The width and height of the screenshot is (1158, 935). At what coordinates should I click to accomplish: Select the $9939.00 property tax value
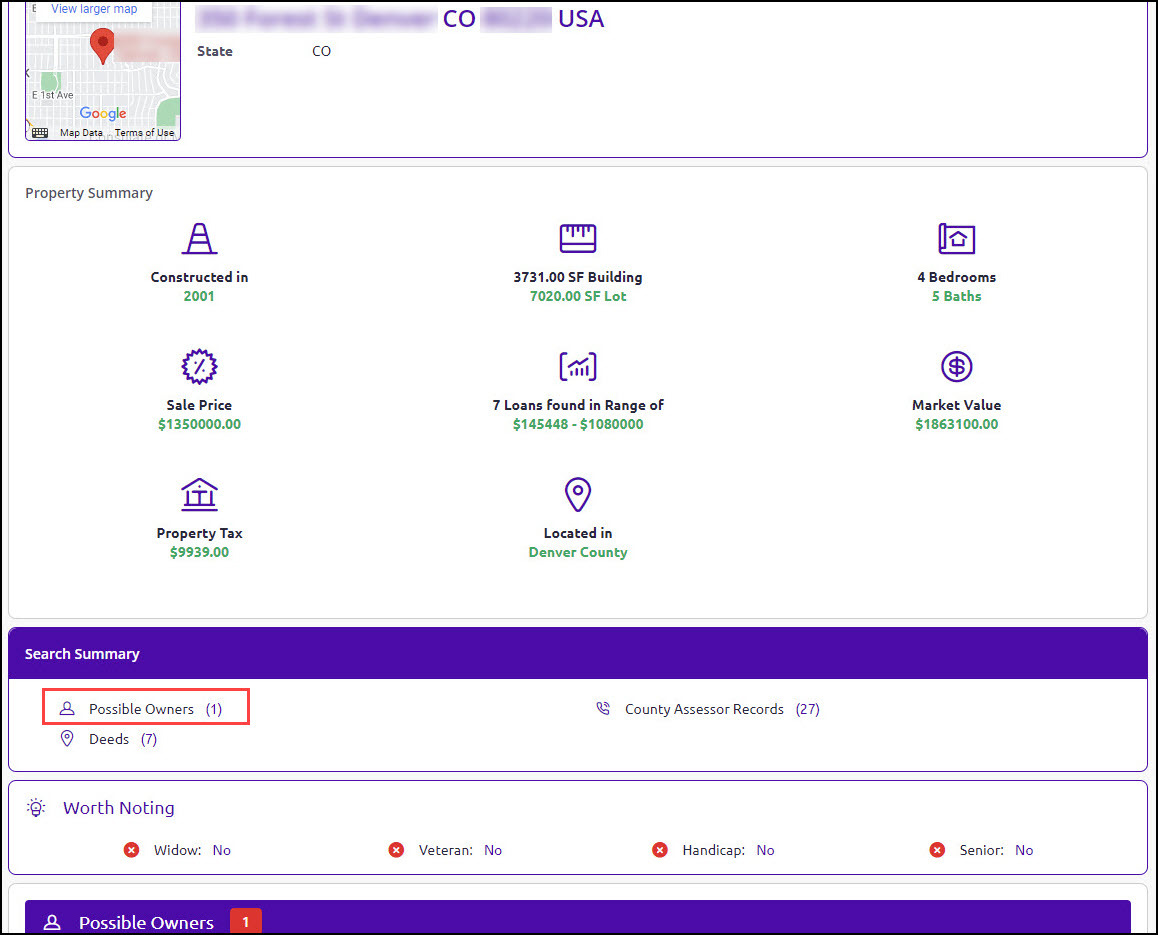(199, 552)
